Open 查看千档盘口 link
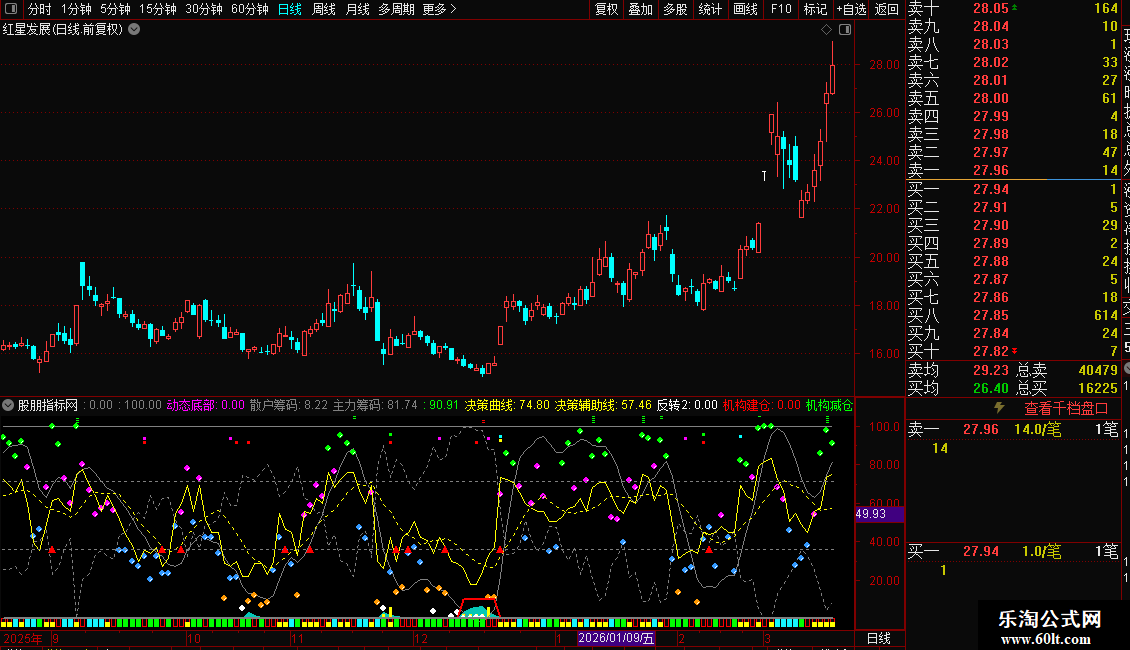 [x=1066, y=408]
